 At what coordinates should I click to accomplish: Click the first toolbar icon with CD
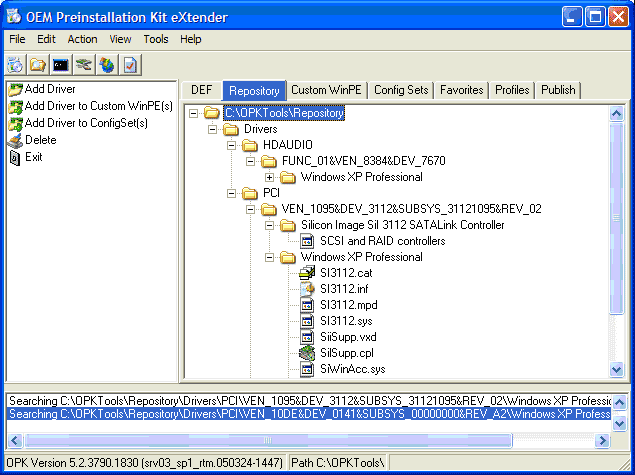tap(15, 65)
